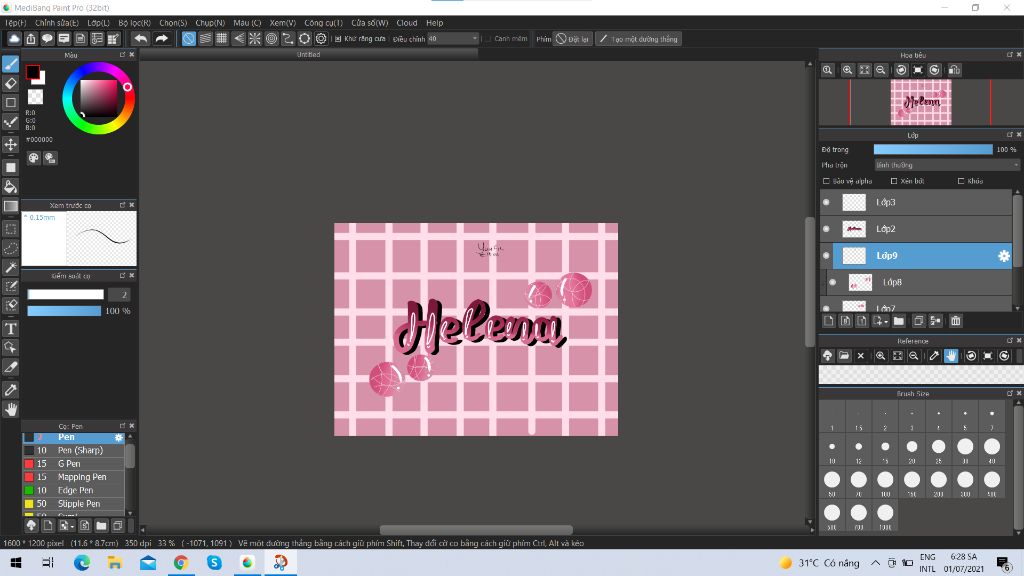
Task: Delete layer with the trash icon
Action: (955, 321)
